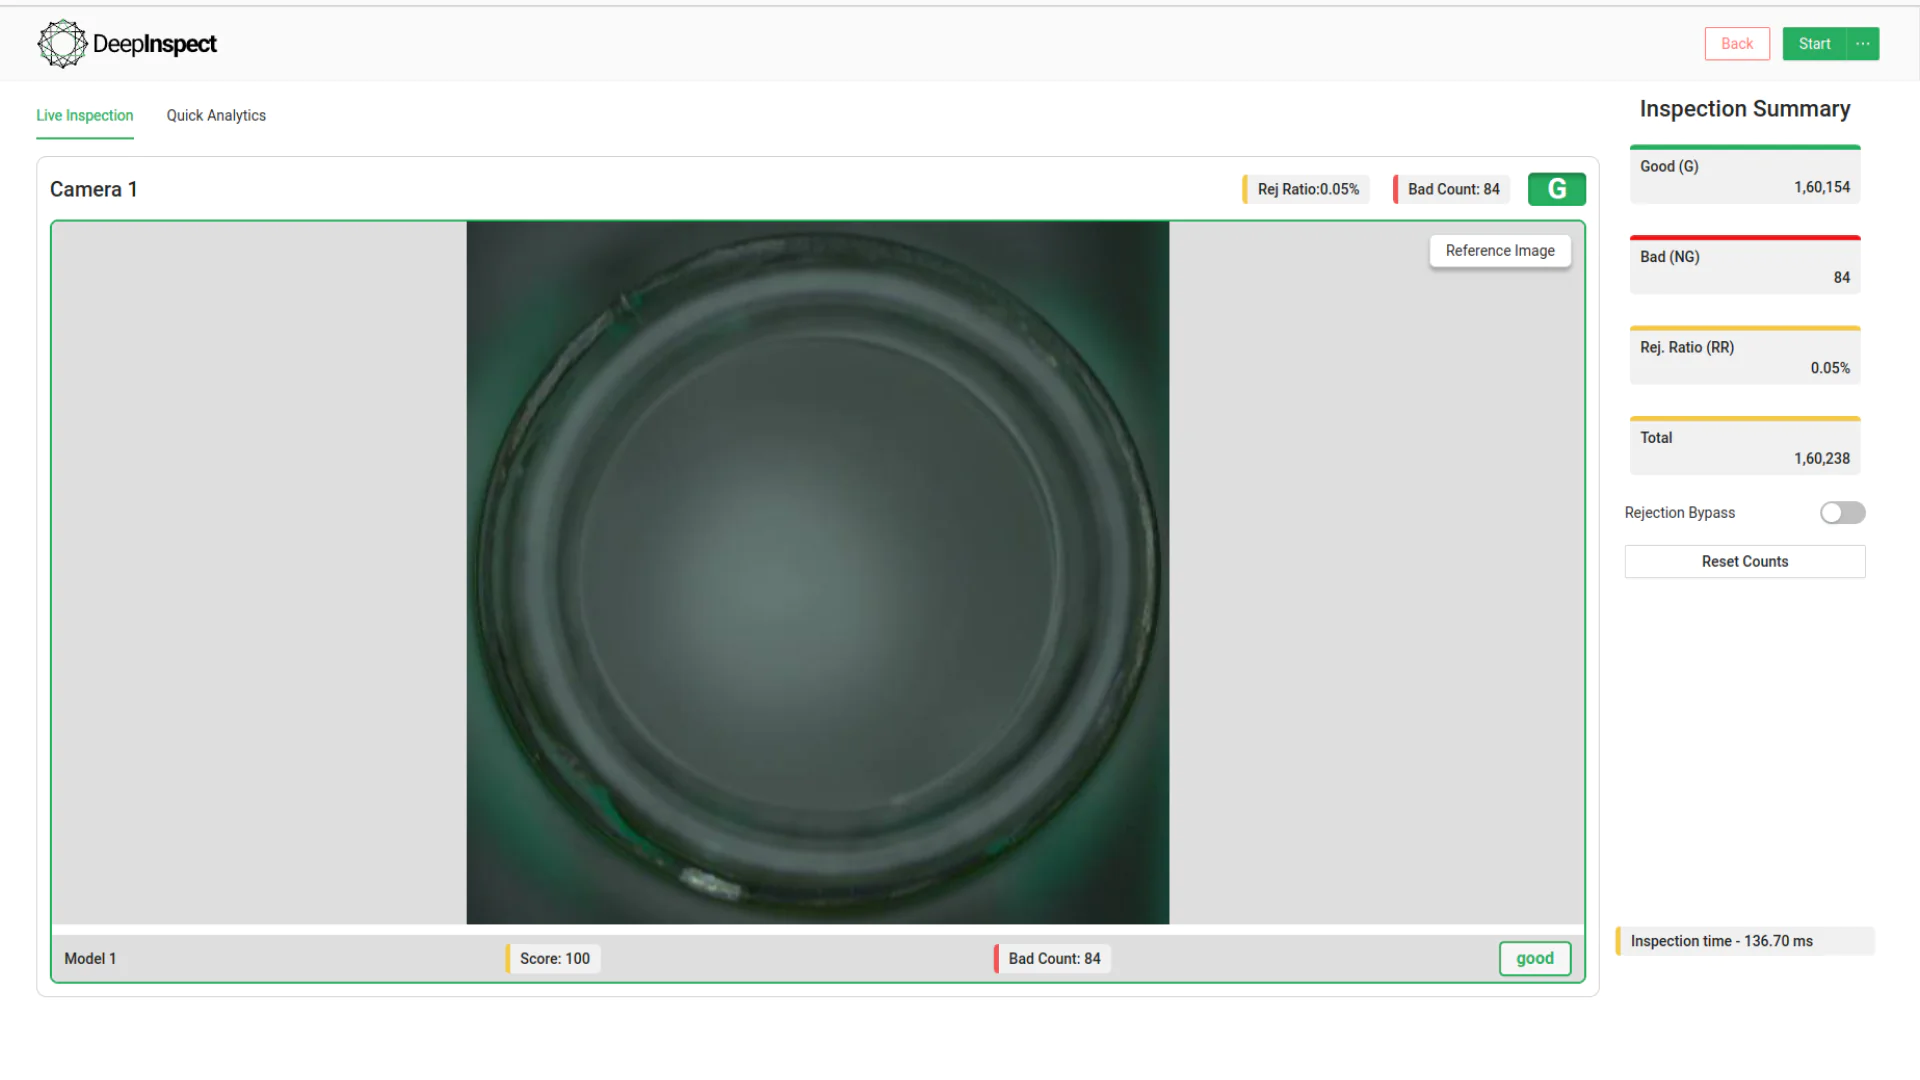Click the bottom Bad Count: 84 badge
Screen dimensions: 1920x1080
point(1053,958)
